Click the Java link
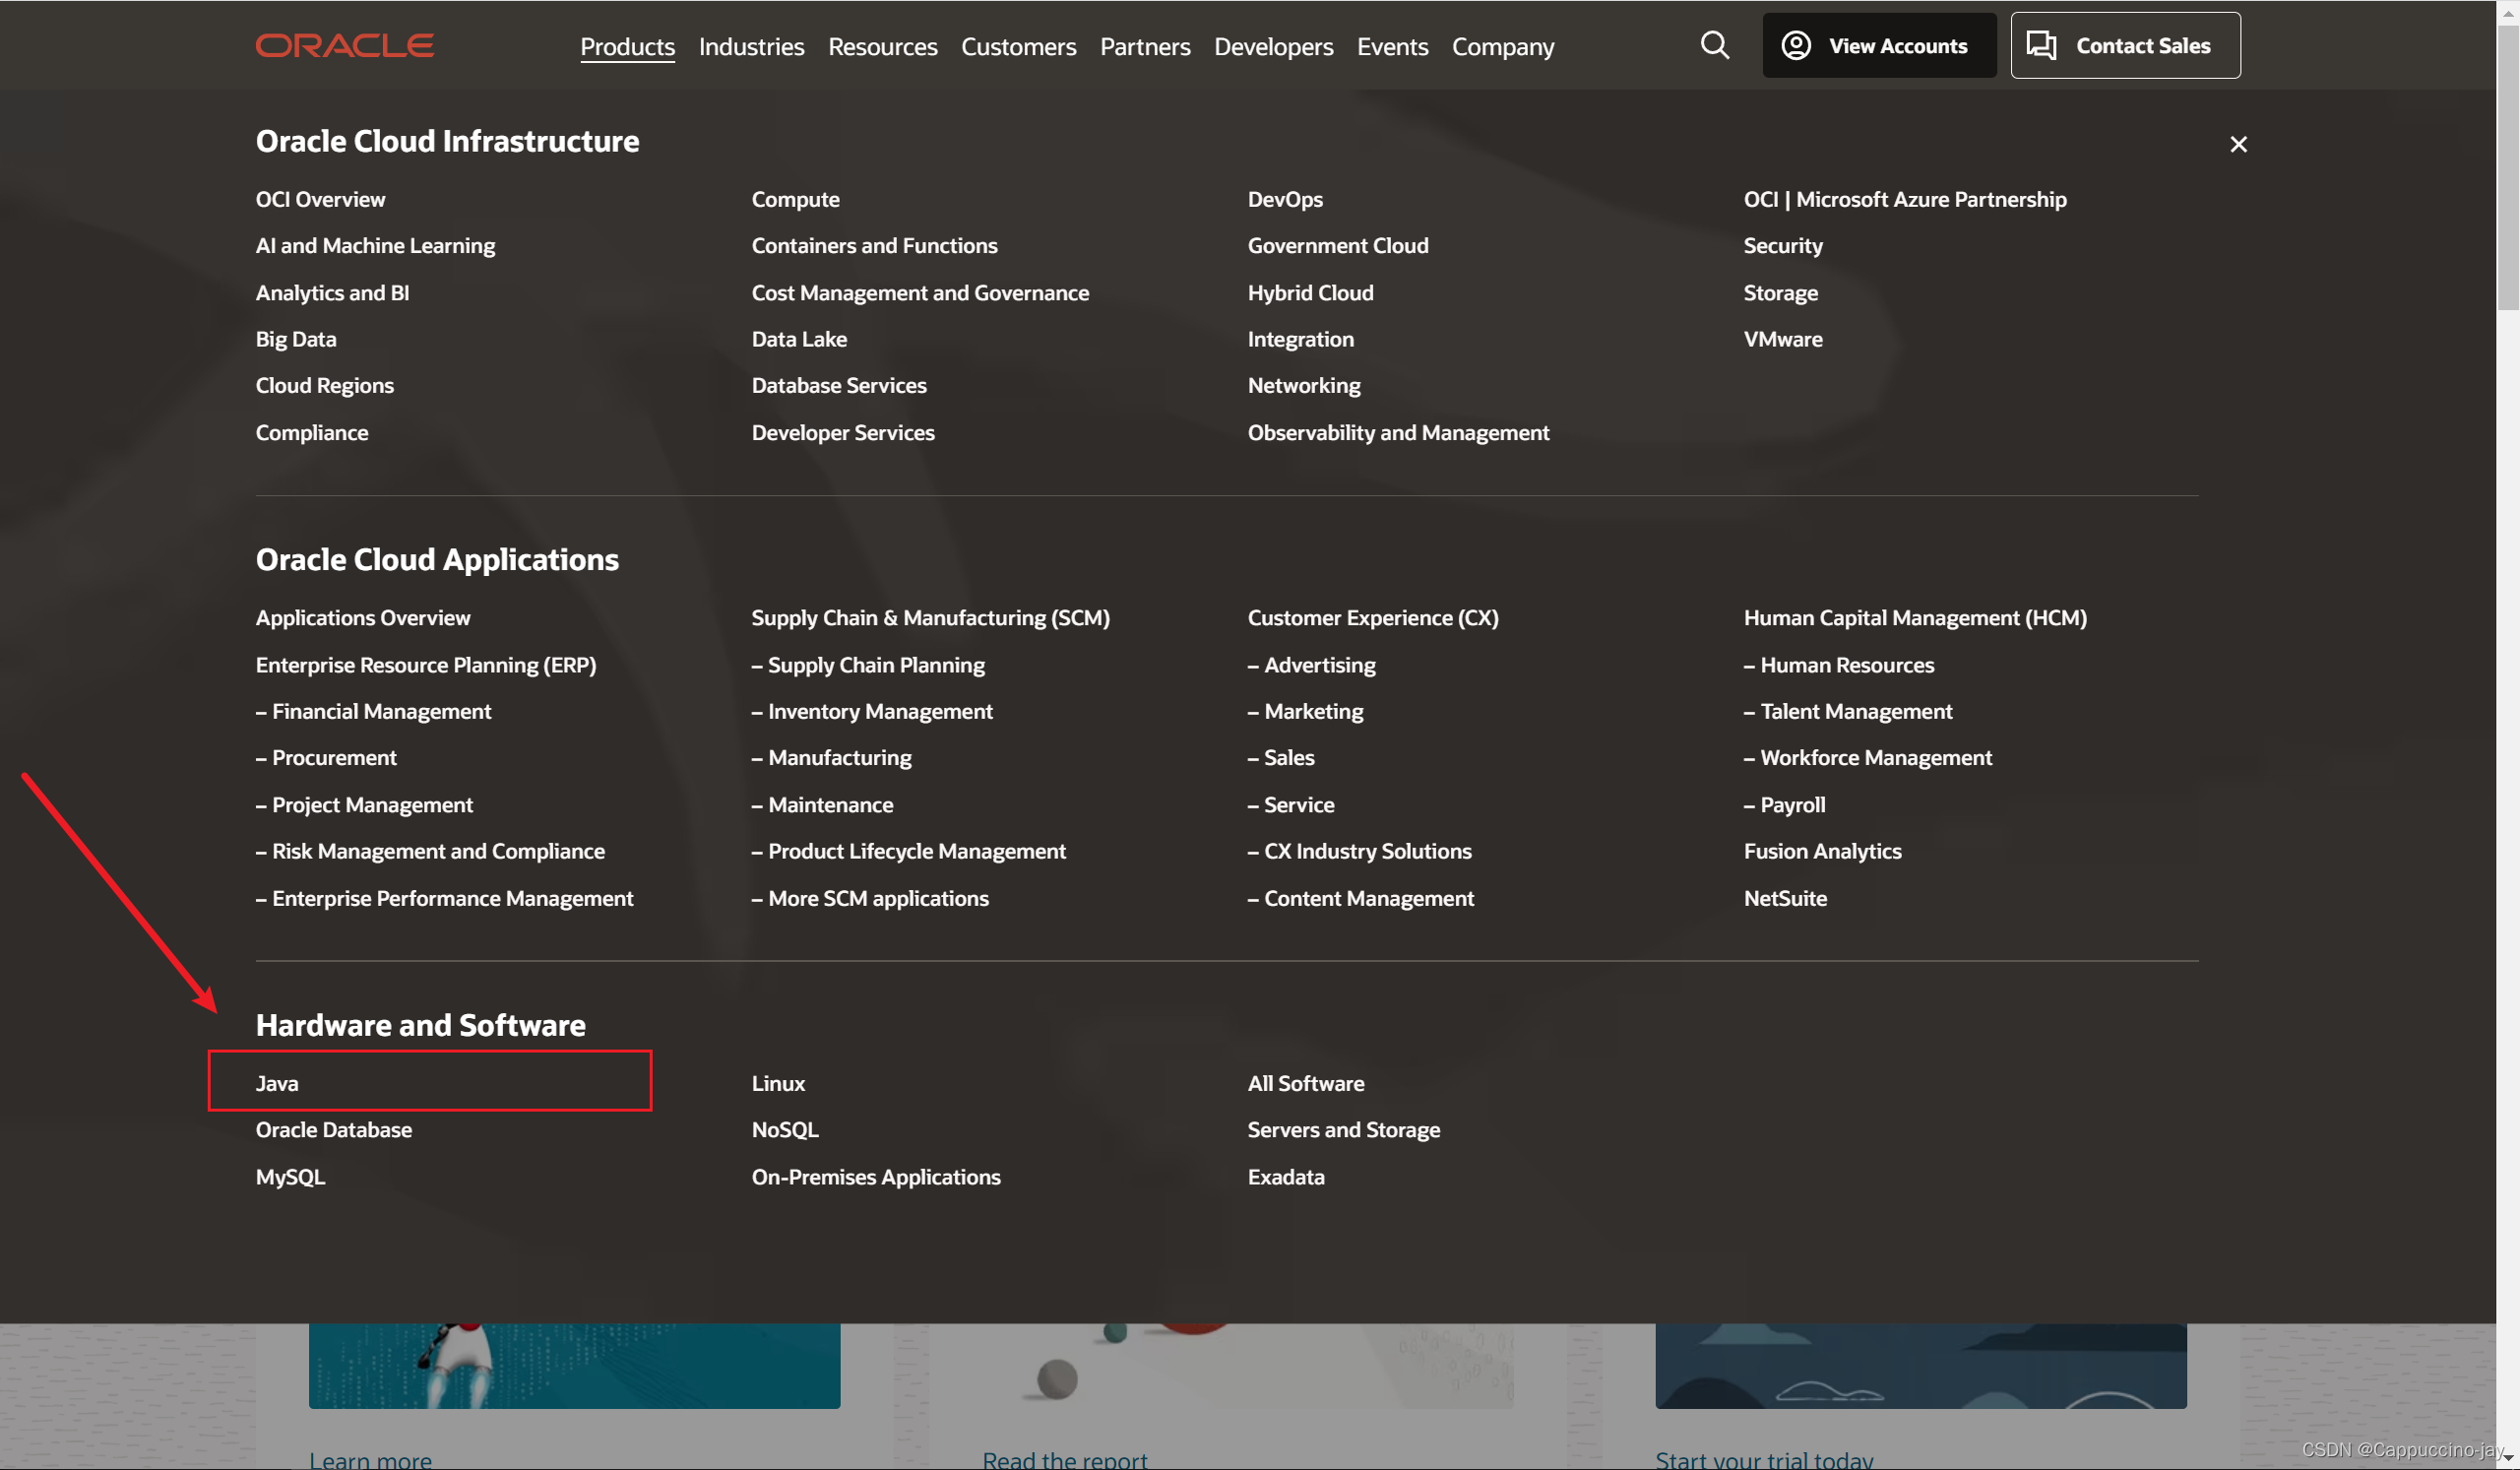This screenshot has height=1470, width=2520. tap(277, 1083)
